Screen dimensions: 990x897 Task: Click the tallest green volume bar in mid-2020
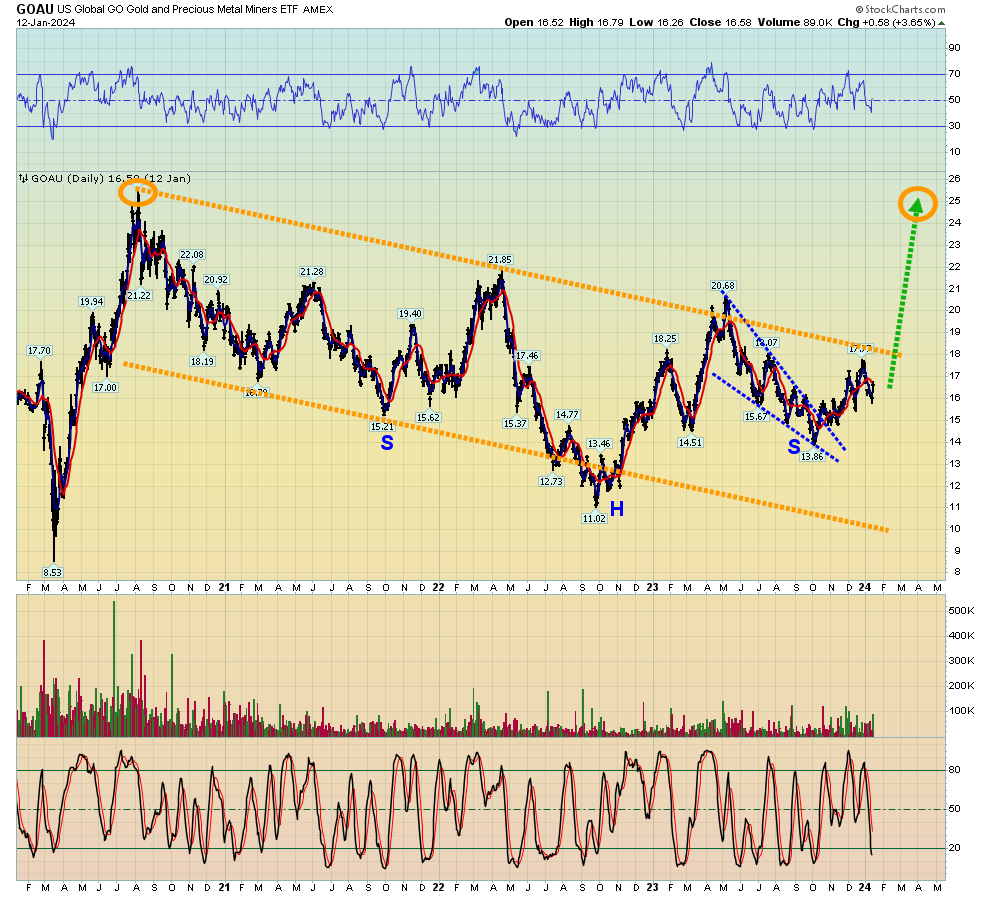point(114,668)
